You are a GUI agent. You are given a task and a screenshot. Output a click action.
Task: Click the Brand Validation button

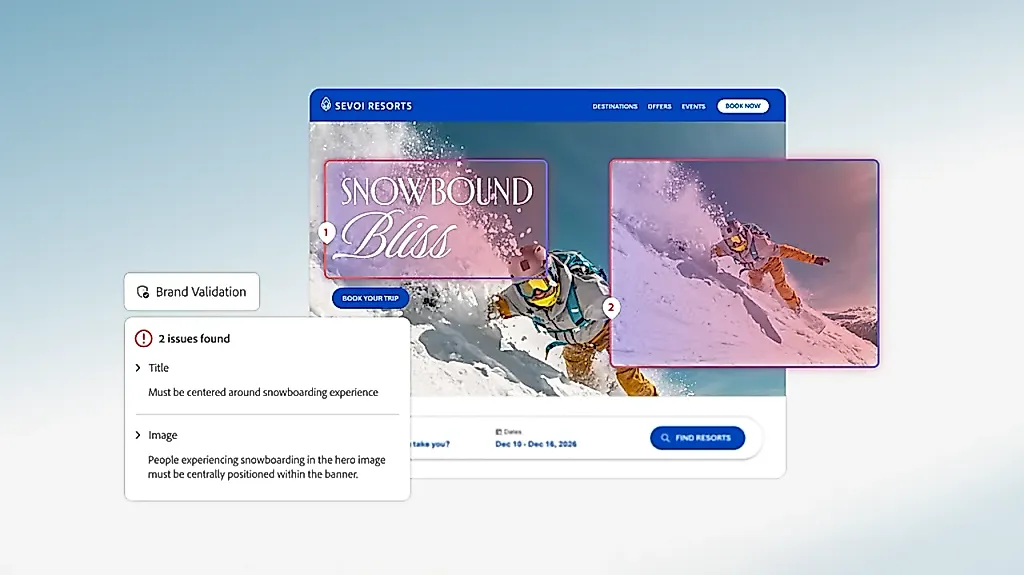click(192, 291)
